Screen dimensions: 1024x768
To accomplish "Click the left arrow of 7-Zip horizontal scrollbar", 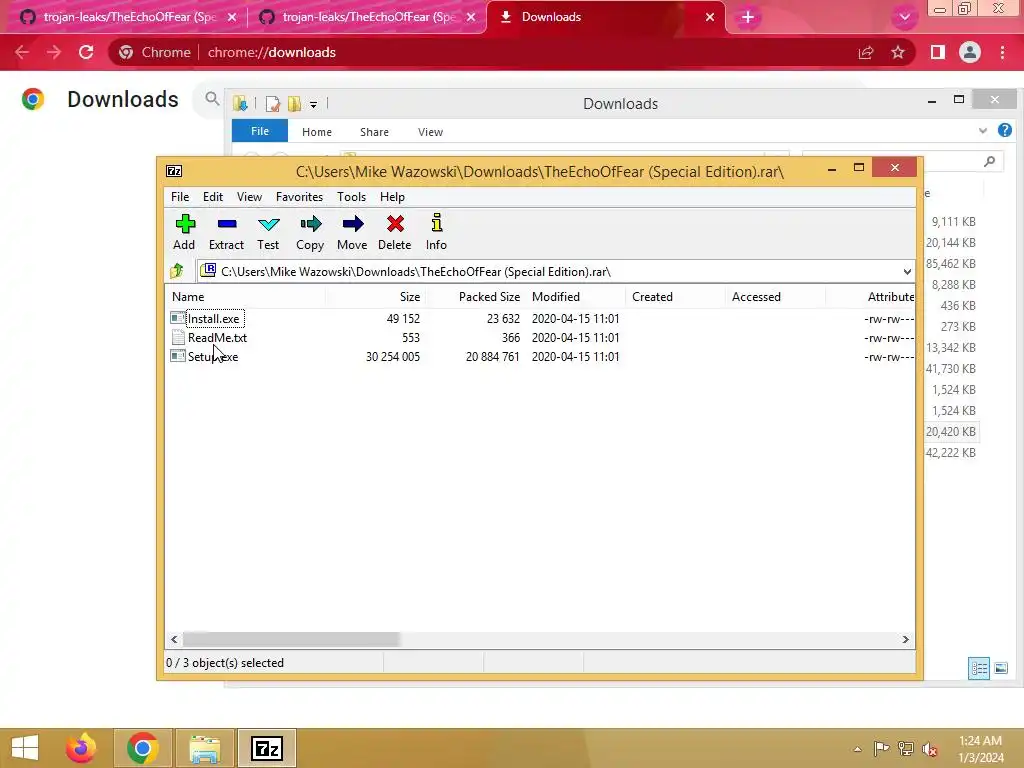I will click(x=174, y=639).
